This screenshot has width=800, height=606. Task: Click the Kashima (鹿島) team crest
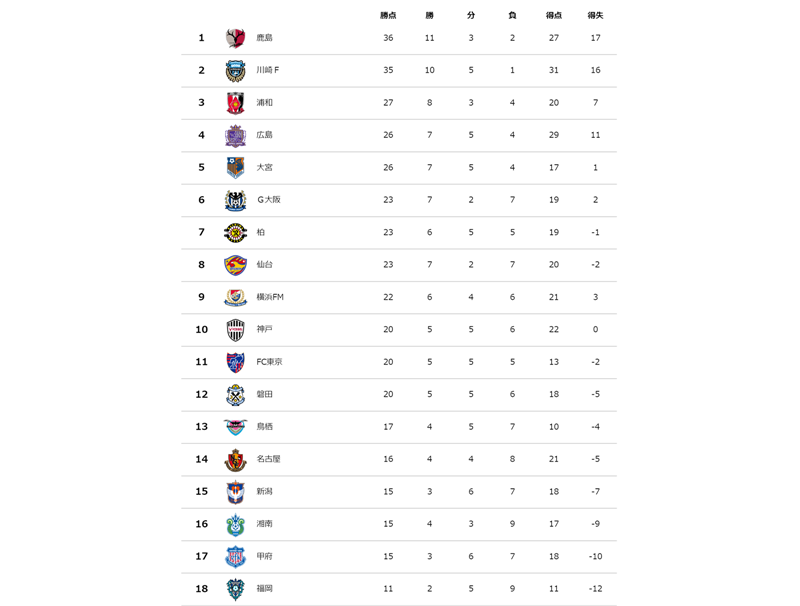pyautogui.click(x=235, y=38)
